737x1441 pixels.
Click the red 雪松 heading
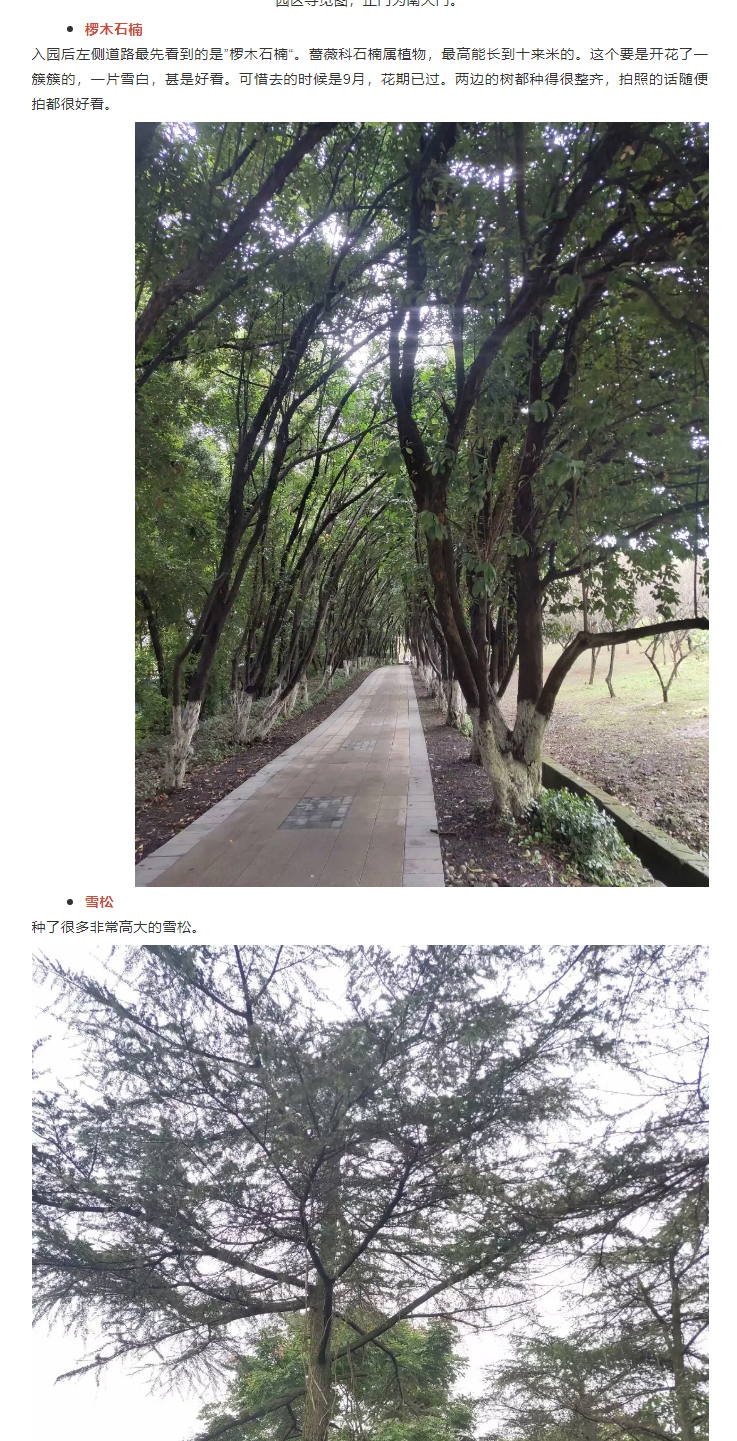99,902
